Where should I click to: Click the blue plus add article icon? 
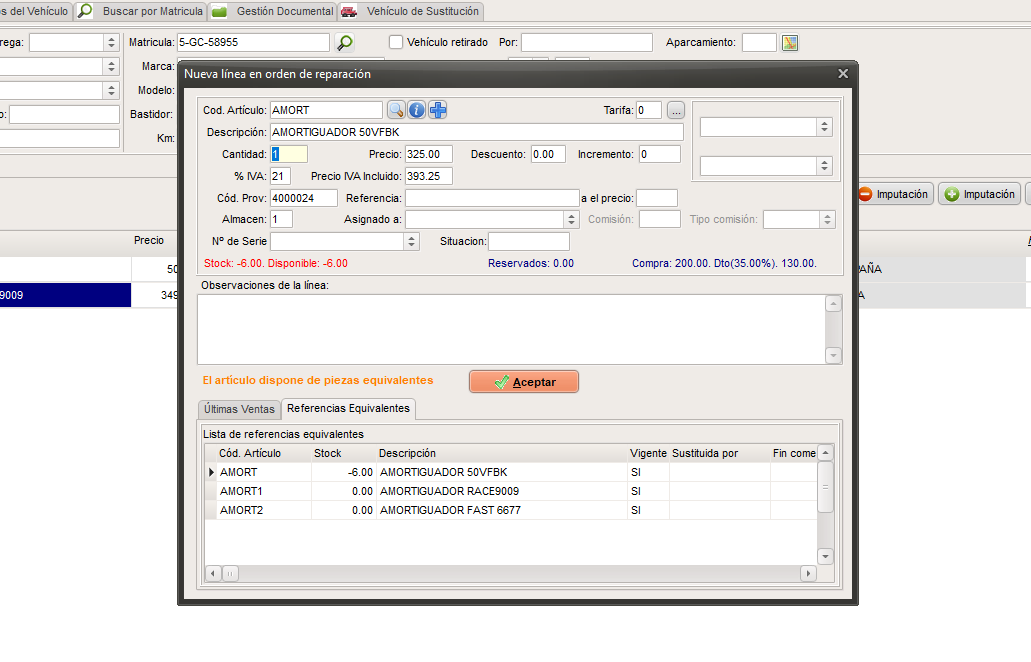click(x=437, y=110)
